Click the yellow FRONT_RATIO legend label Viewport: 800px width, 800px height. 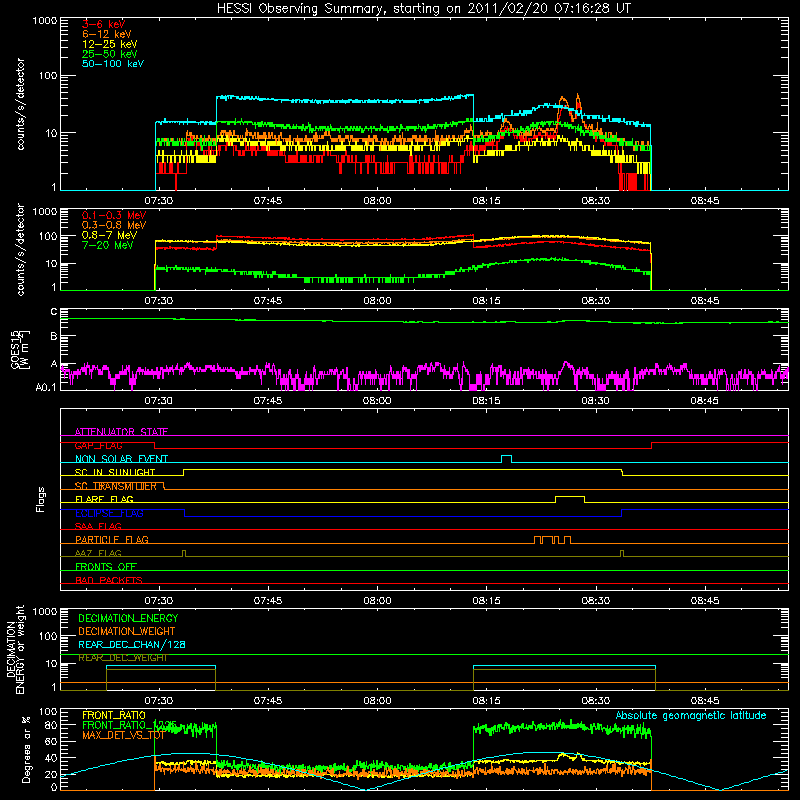(114, 715)
